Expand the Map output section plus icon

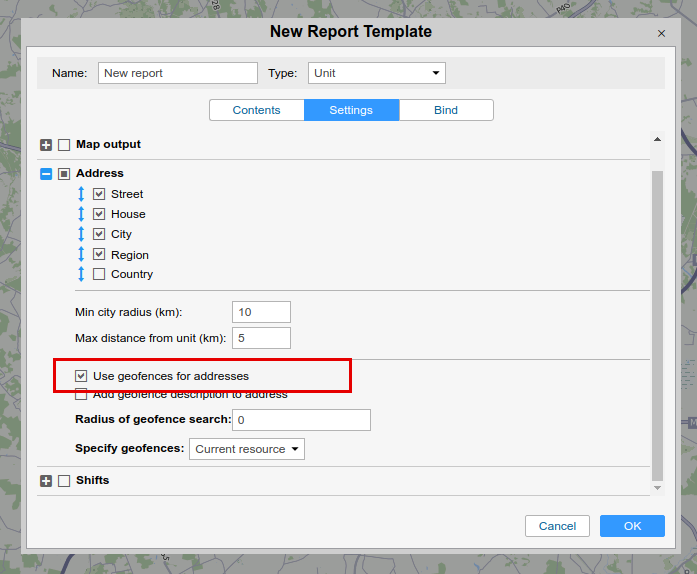click(x=46, y=145)
